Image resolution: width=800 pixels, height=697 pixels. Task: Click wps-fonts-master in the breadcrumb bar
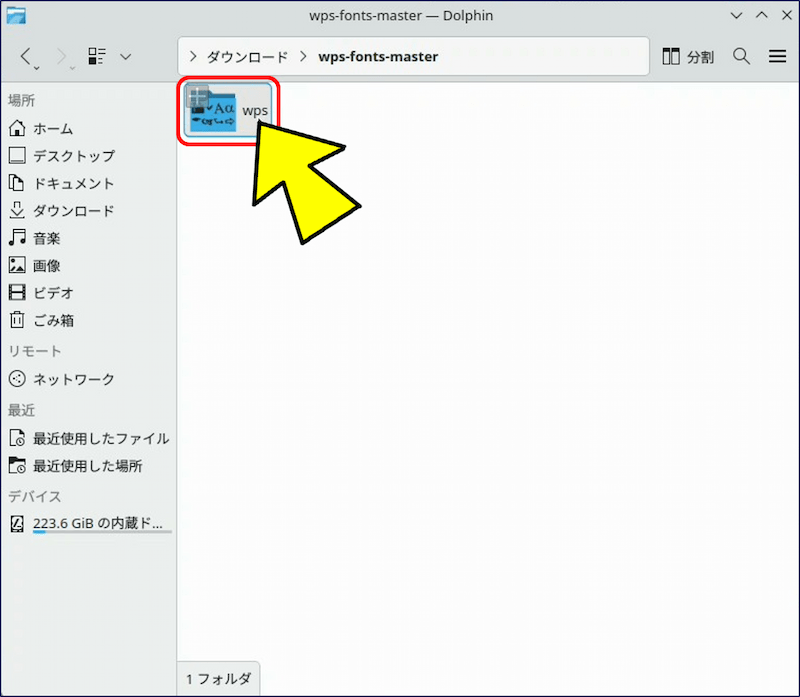click(378, 57)
